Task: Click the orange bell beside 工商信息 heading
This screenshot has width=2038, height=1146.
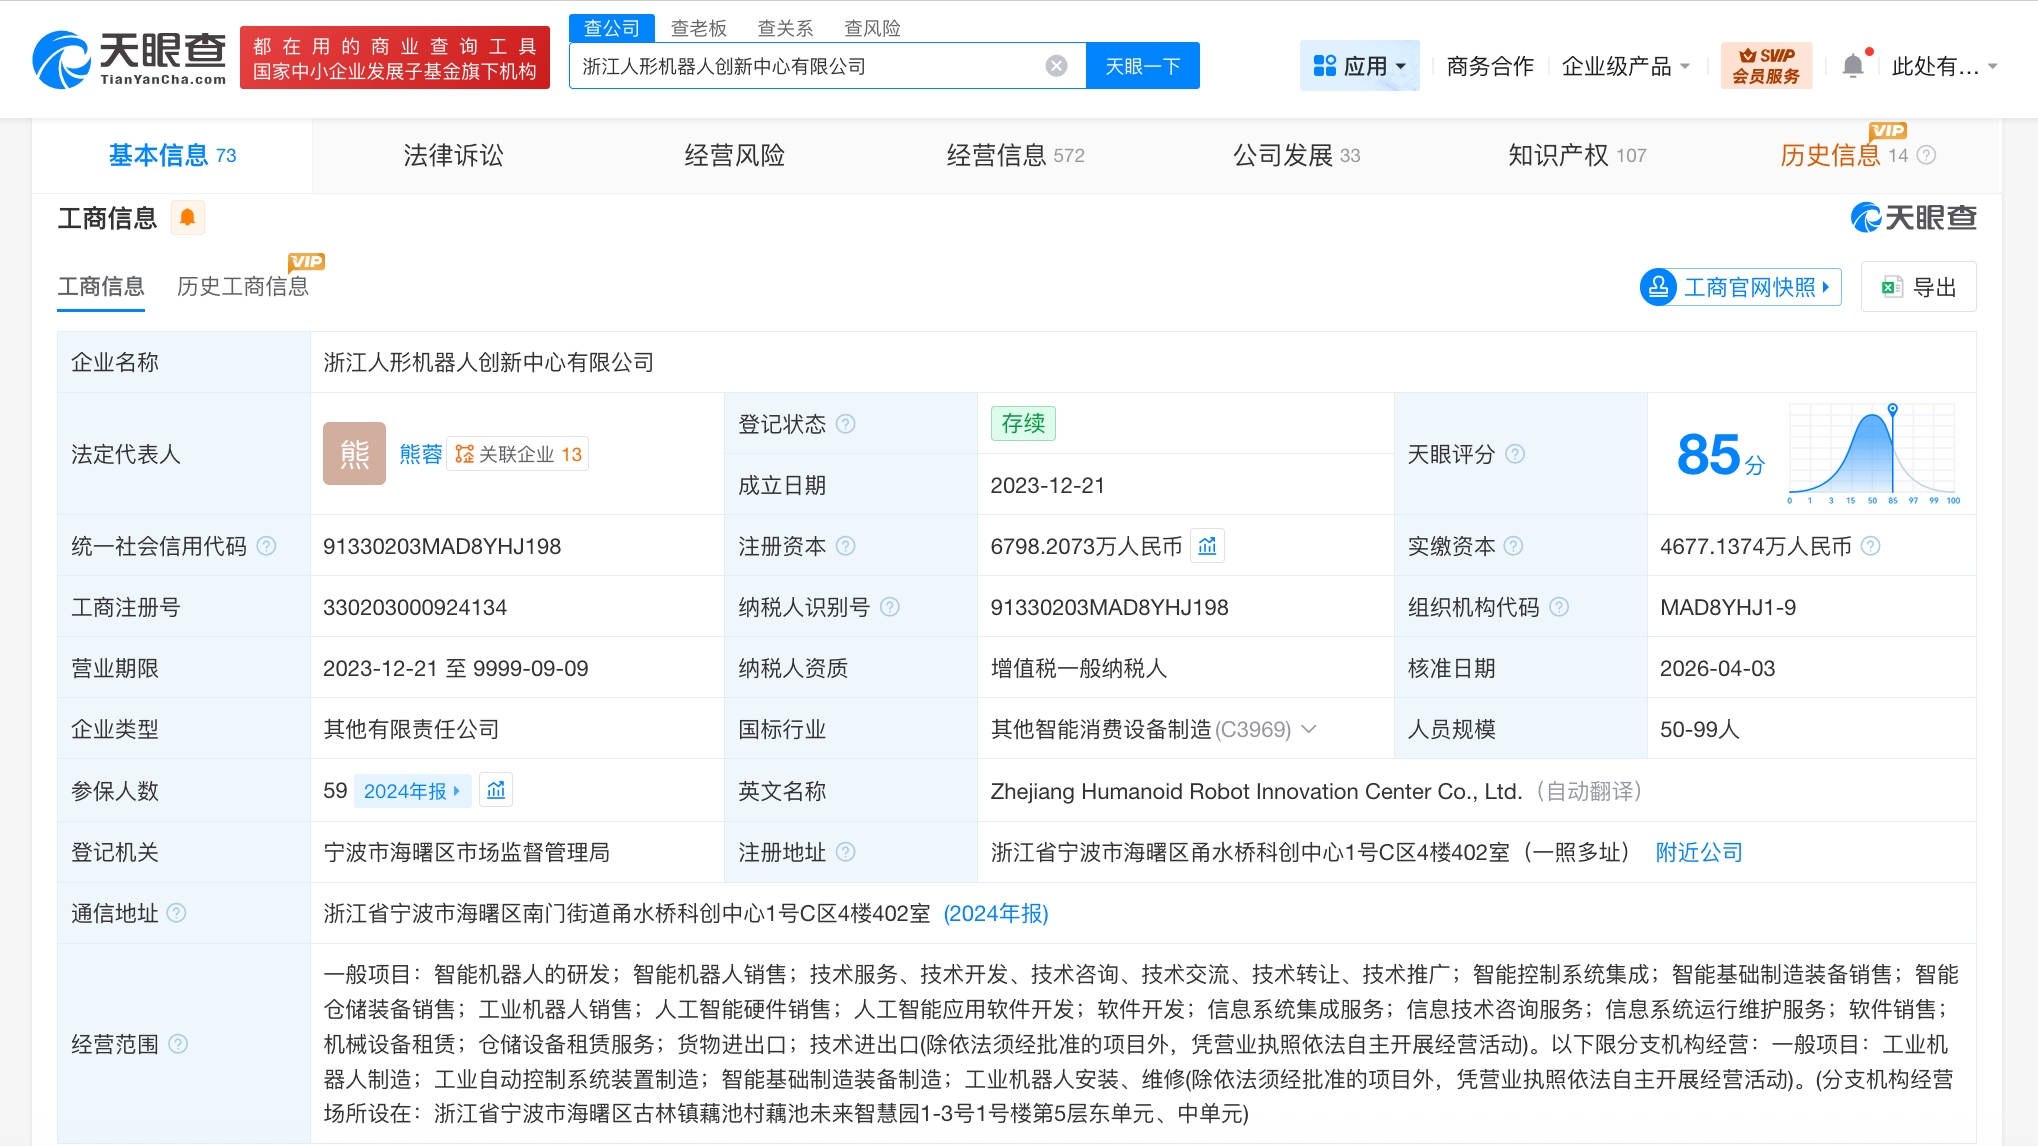Action: (187, 217)
